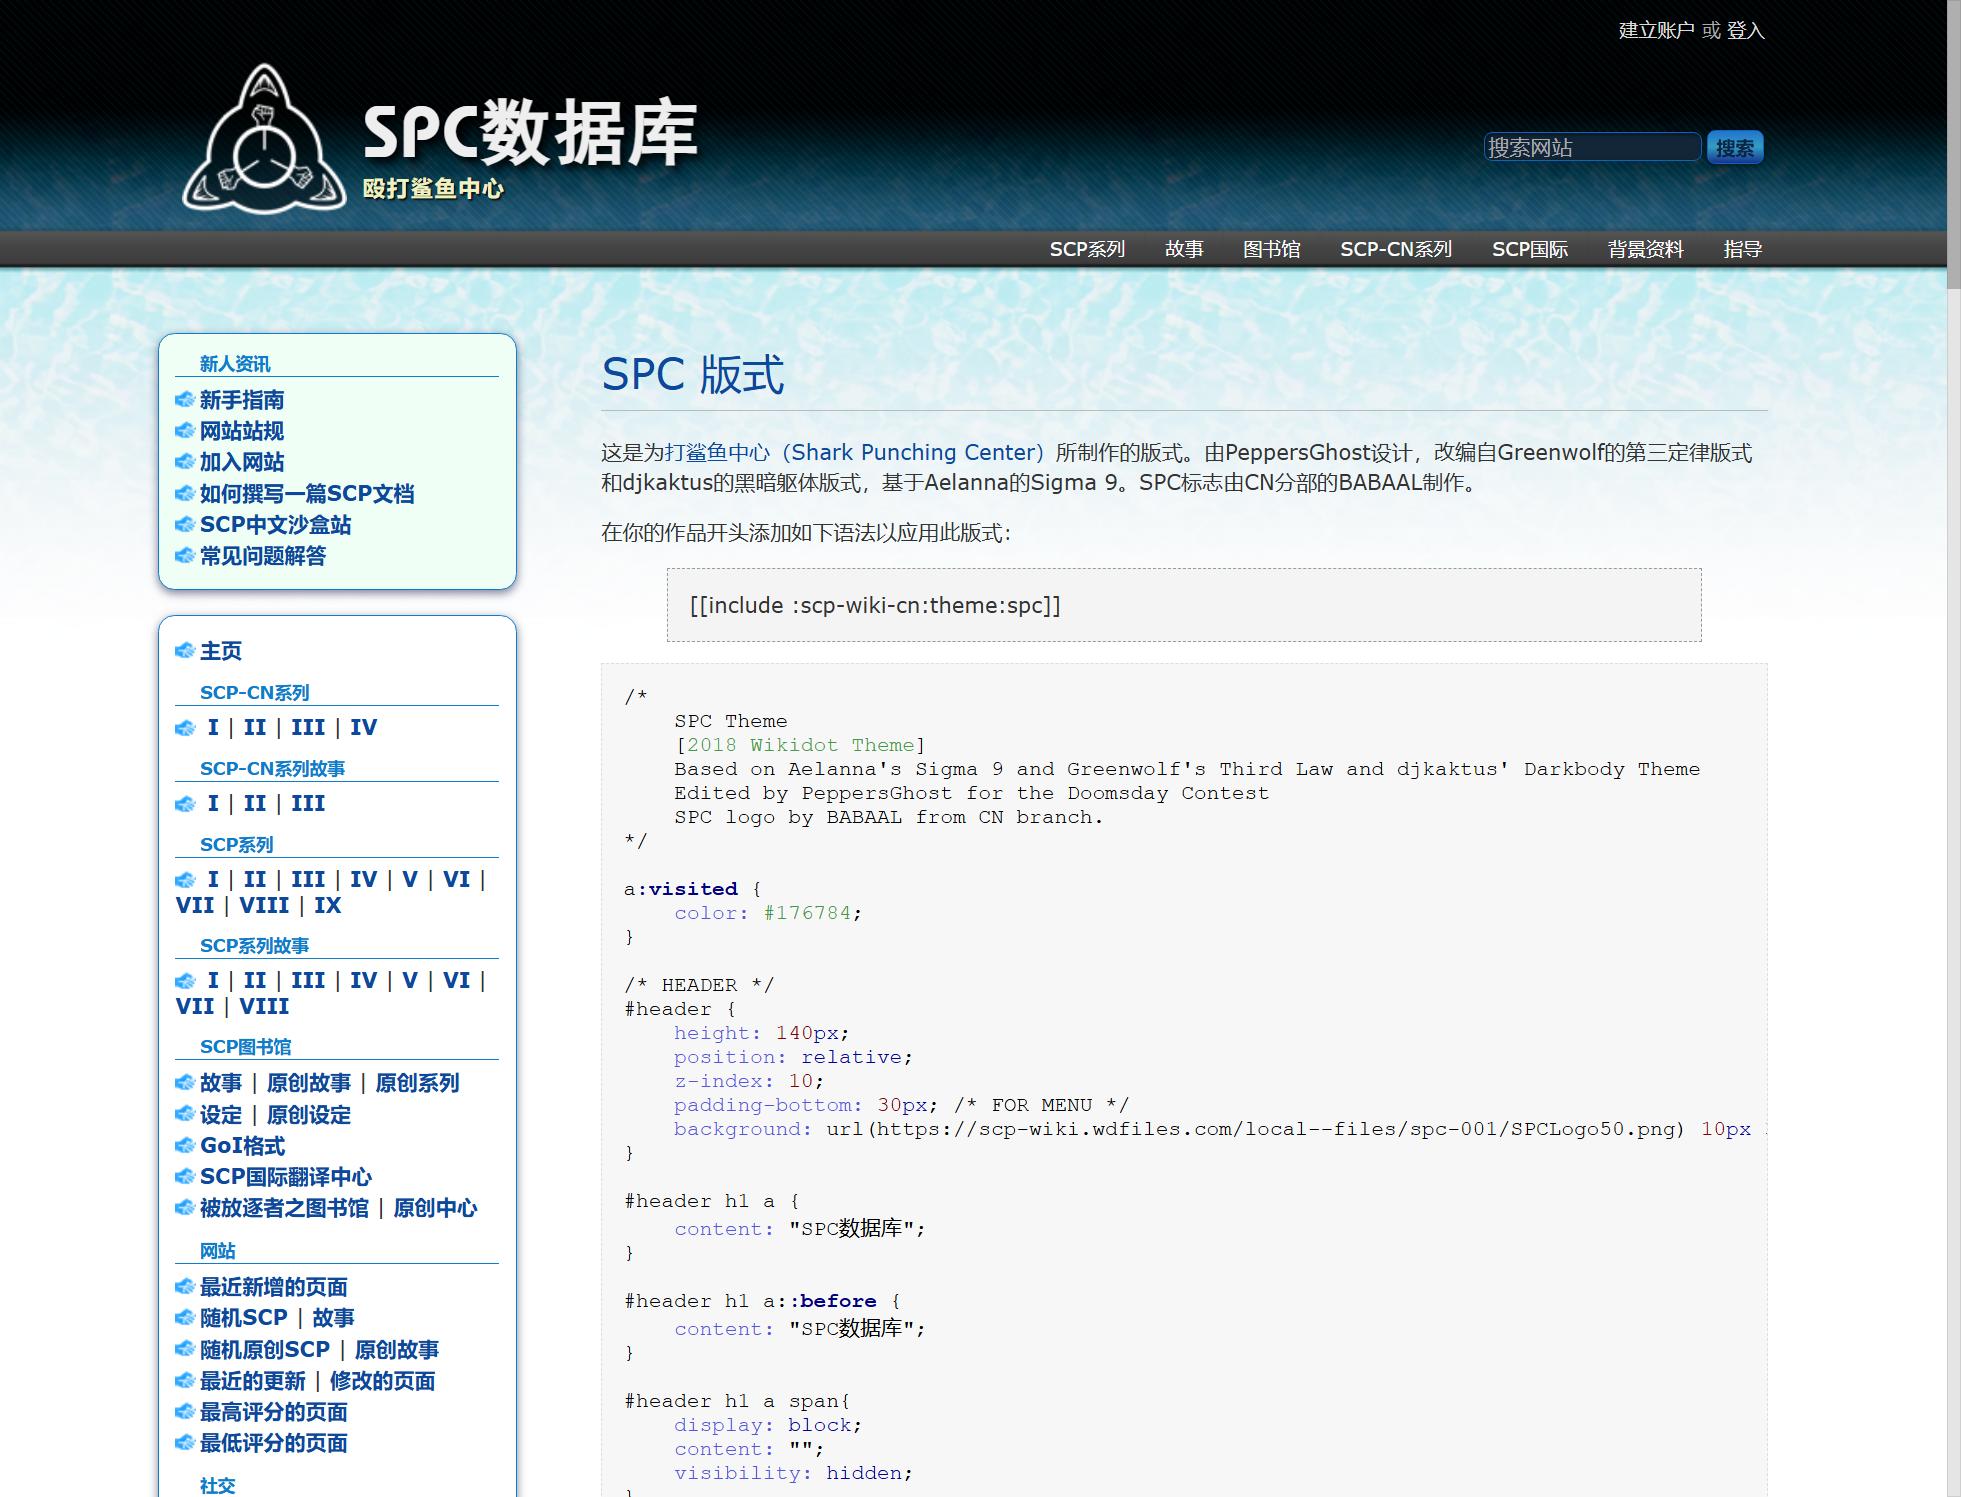Click fish bullet icon beside 最近新增的页面
This screenshot has width=1961, height=1497.
click(185, 1287)
